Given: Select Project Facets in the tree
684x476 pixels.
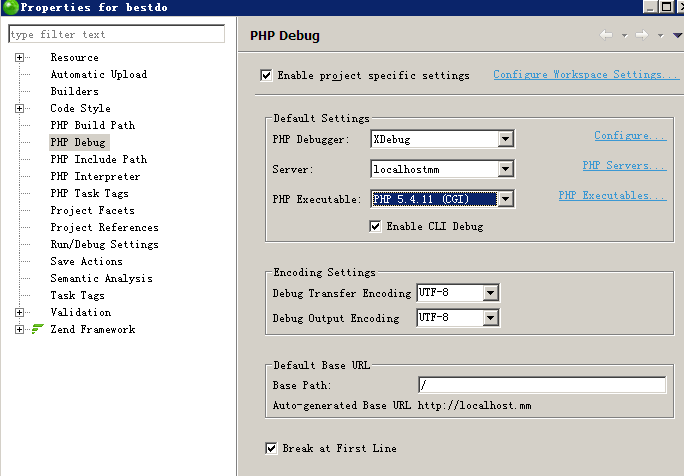Looking at the screenshot, I should pyautogui.click(x=92, y=210).
